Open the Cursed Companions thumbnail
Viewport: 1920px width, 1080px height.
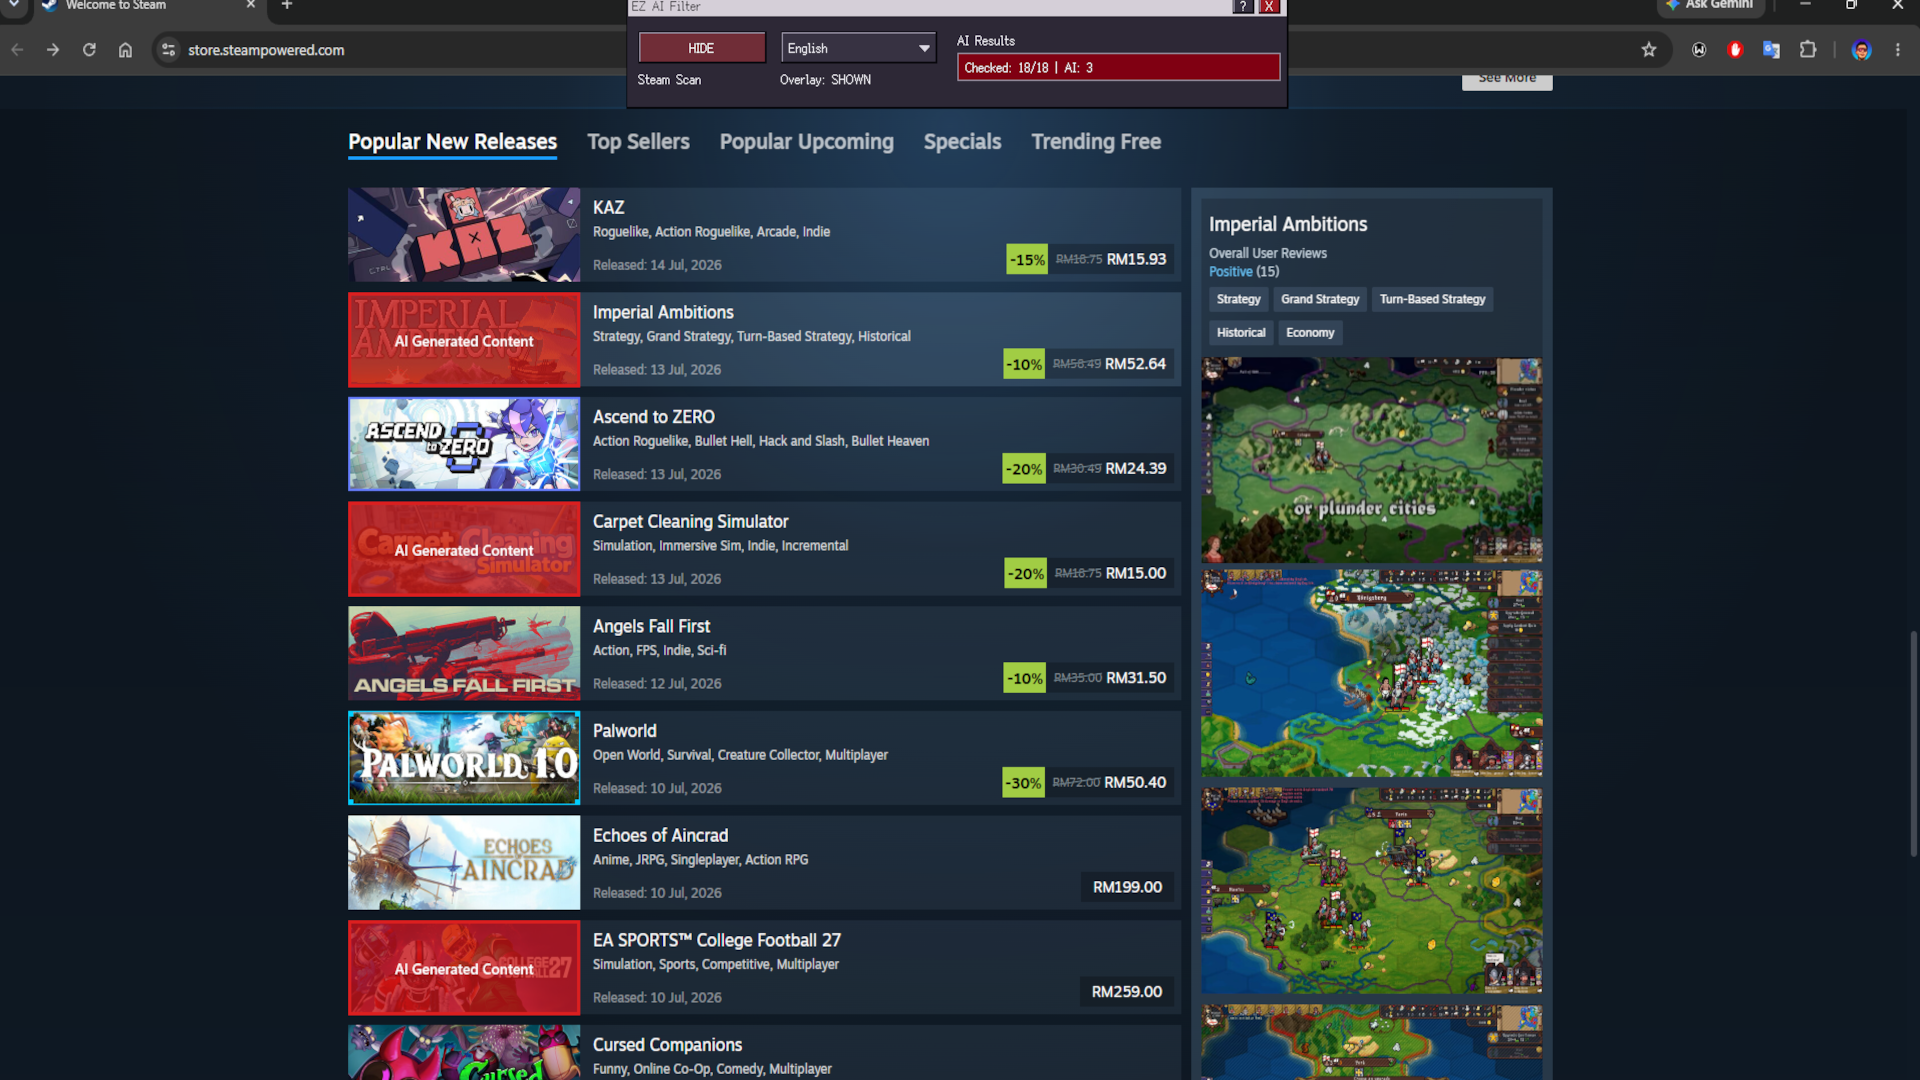point(464,1052)
